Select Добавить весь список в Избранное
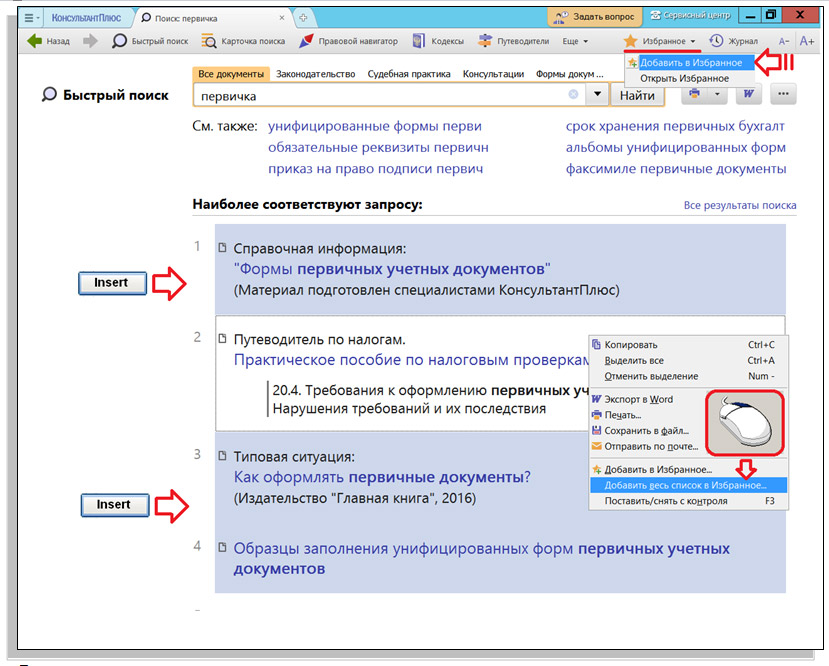Image resolution: width=829 pixels, height=666 pixels. coord(678,485)
